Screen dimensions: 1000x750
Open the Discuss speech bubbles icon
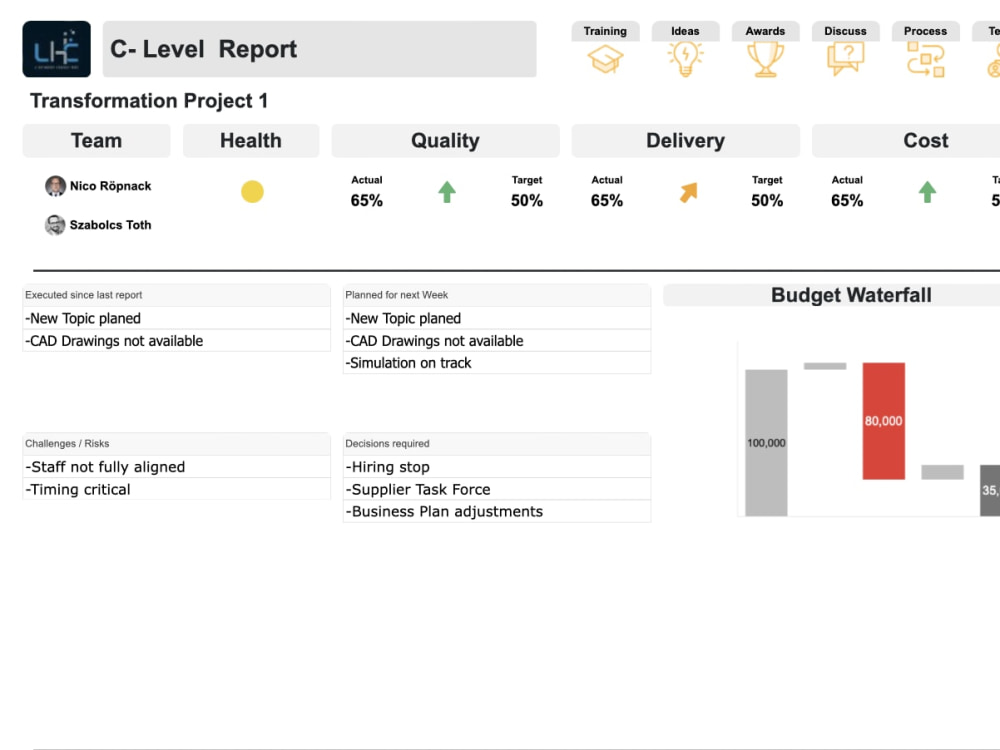click(845, 58)
